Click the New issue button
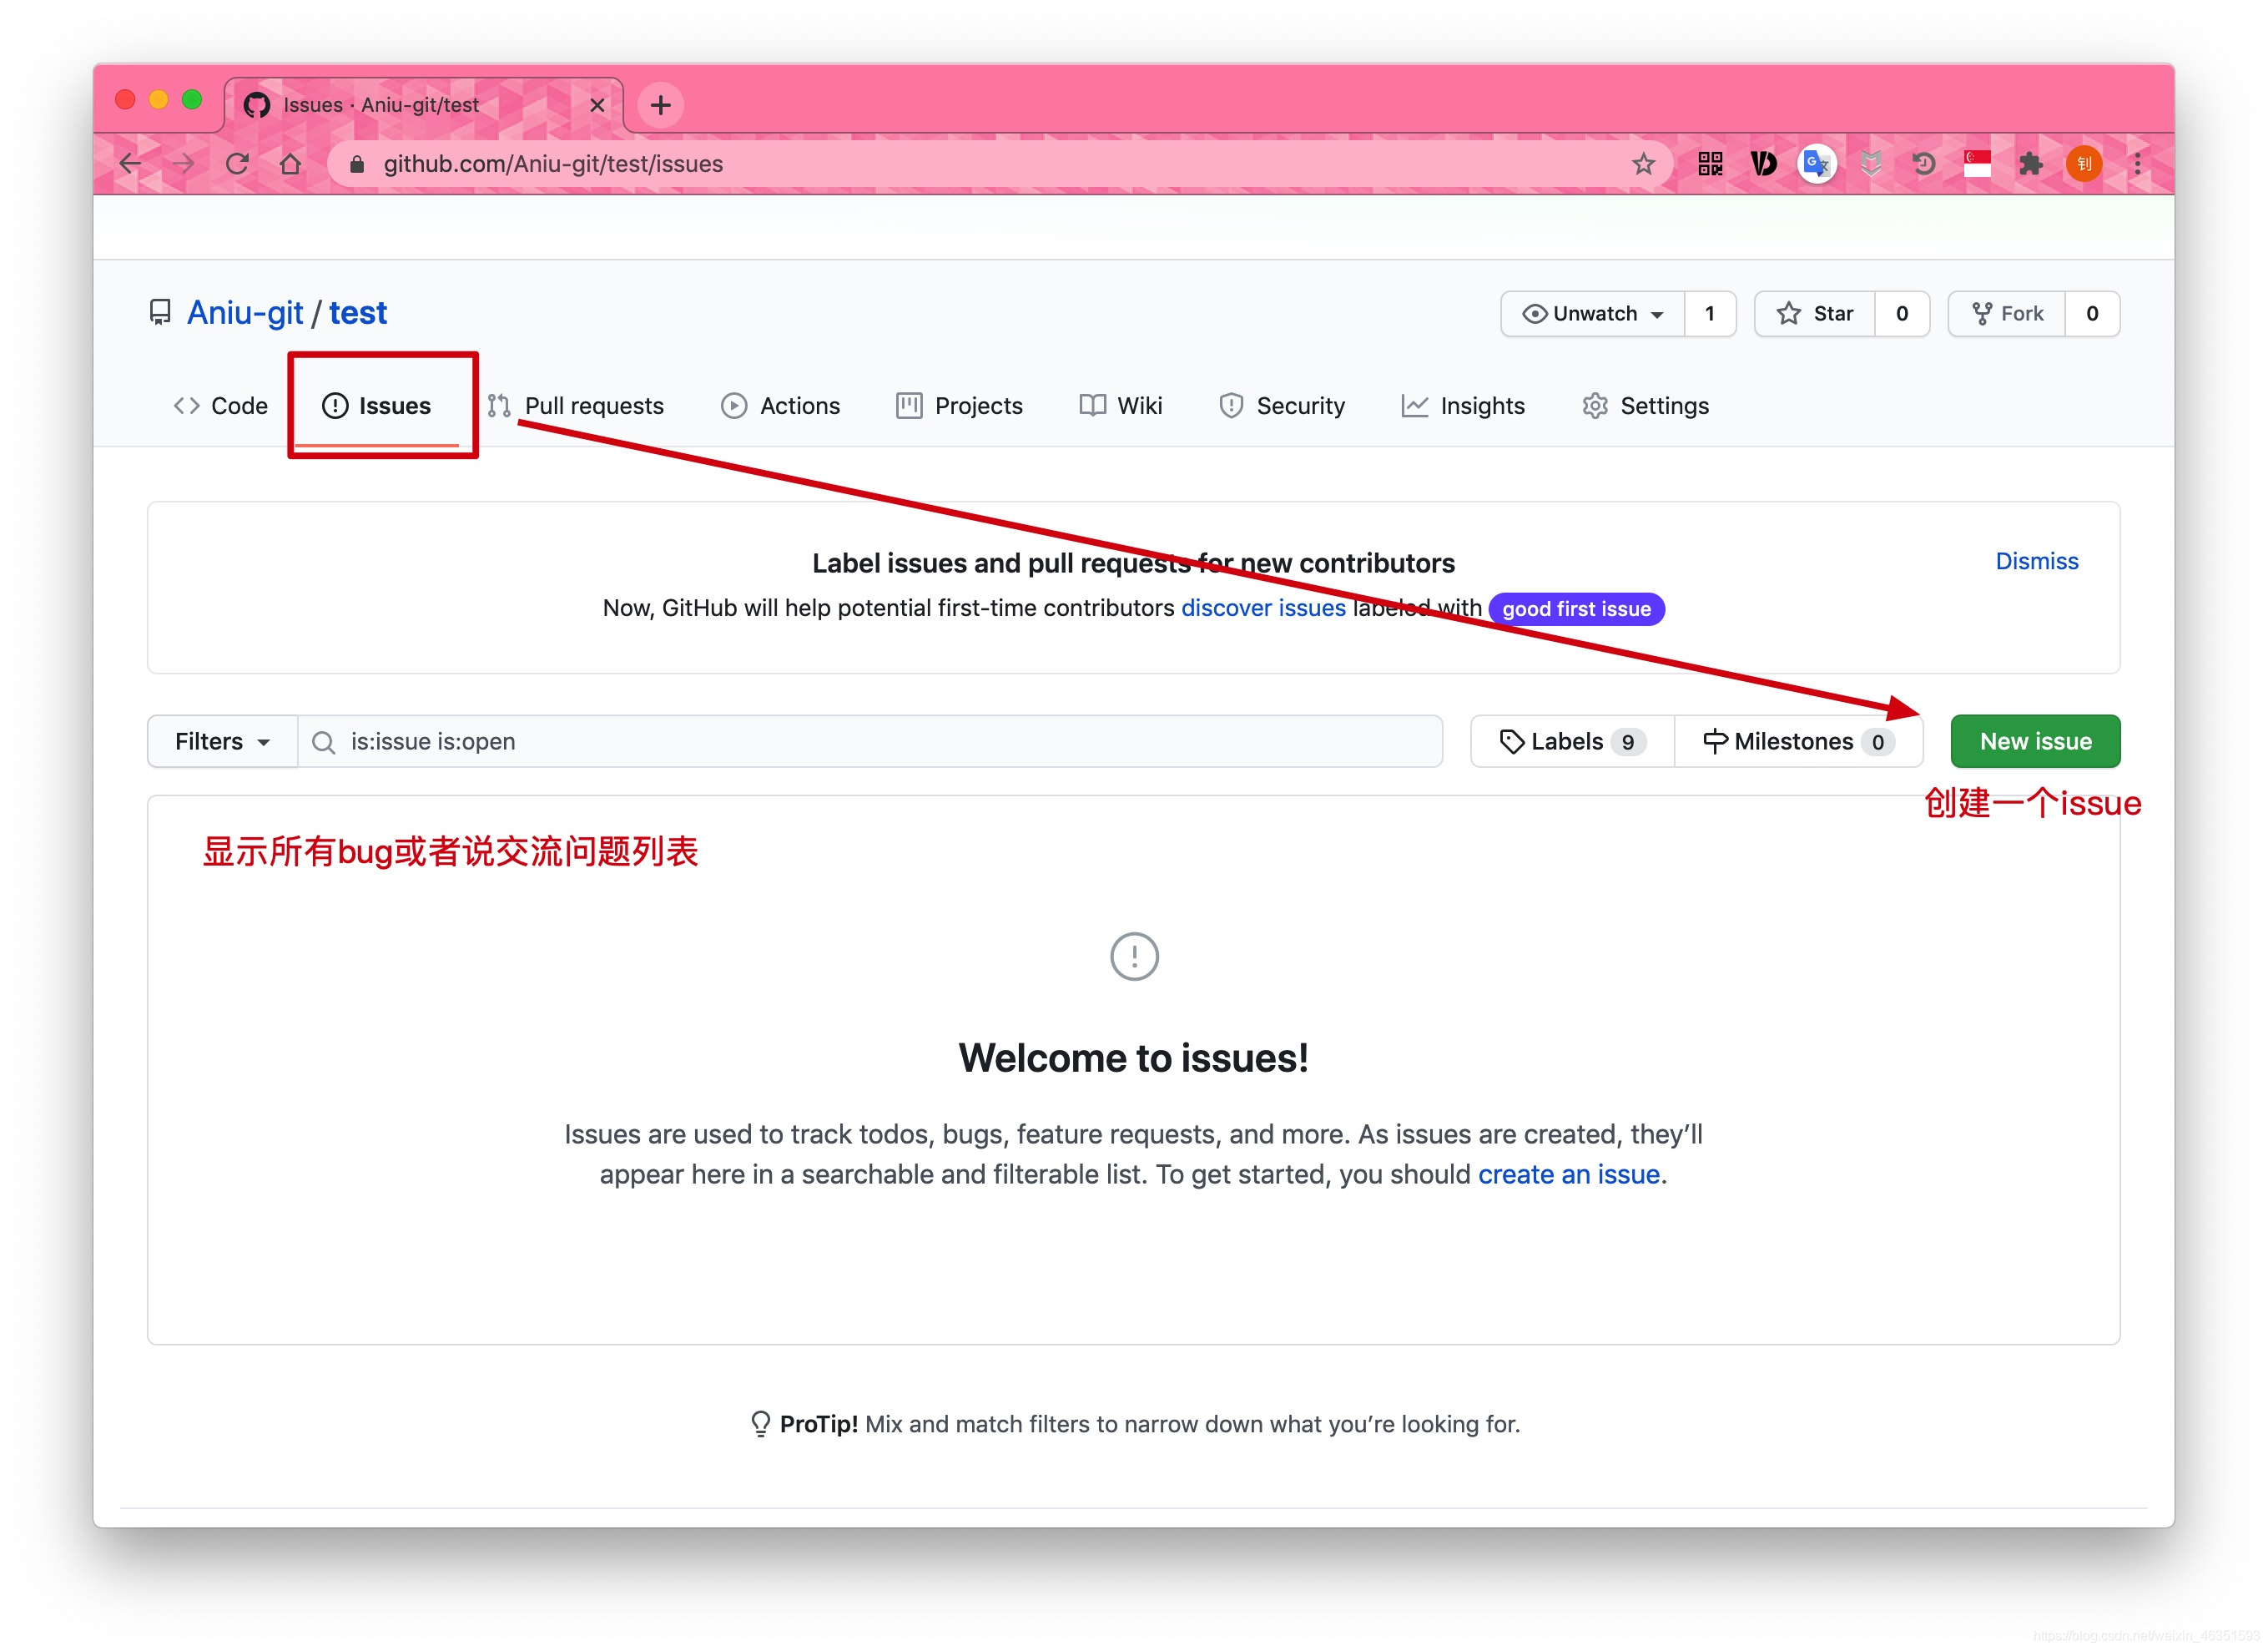This screenshot has height=1651, width=2268. tap(2035, 740)
